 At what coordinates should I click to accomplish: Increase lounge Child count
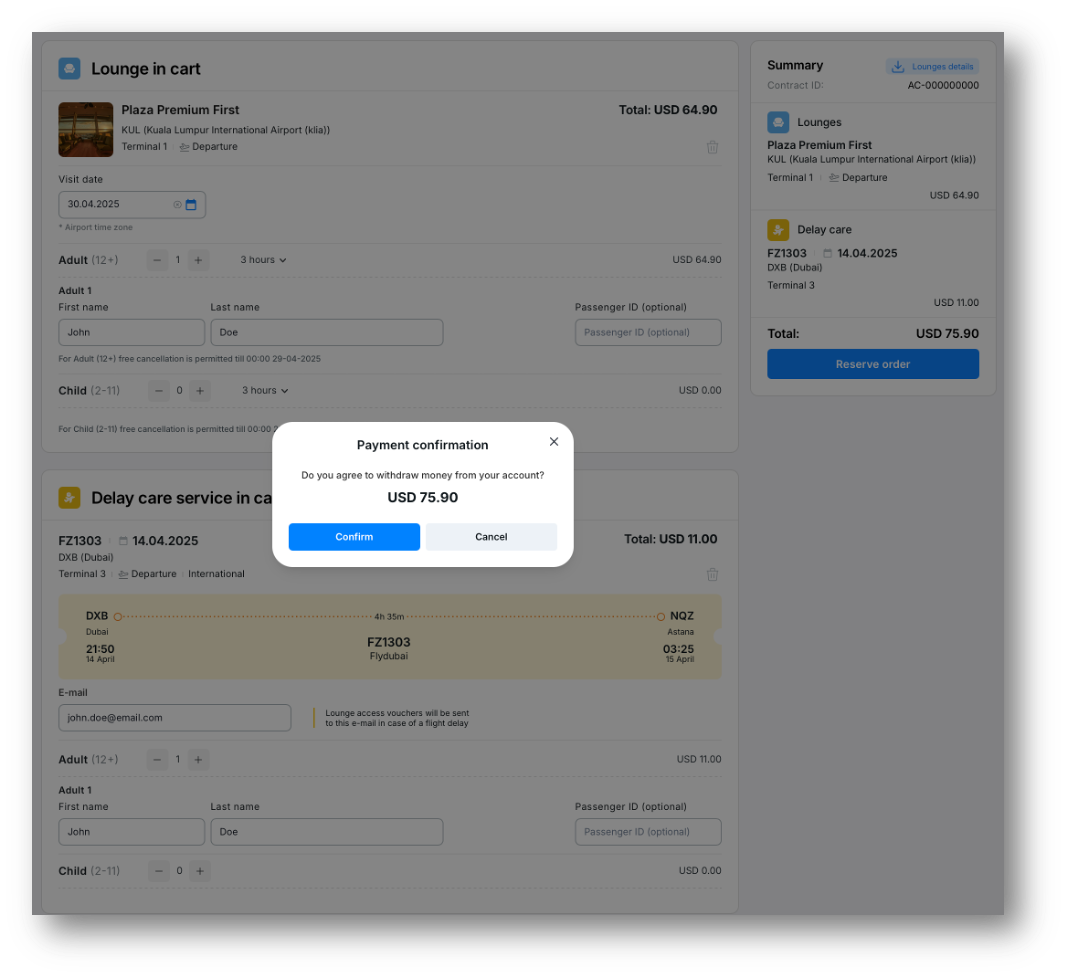[x=200, y=391]
